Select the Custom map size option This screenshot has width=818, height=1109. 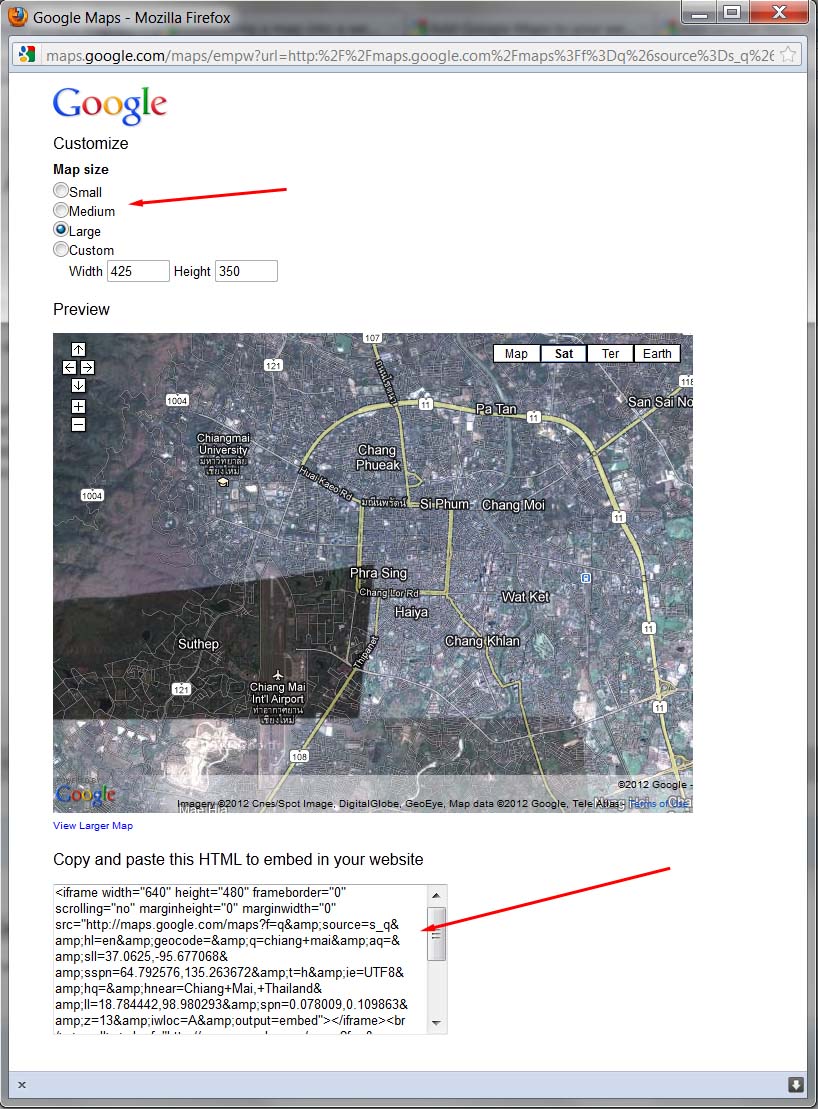pos(61,249)
